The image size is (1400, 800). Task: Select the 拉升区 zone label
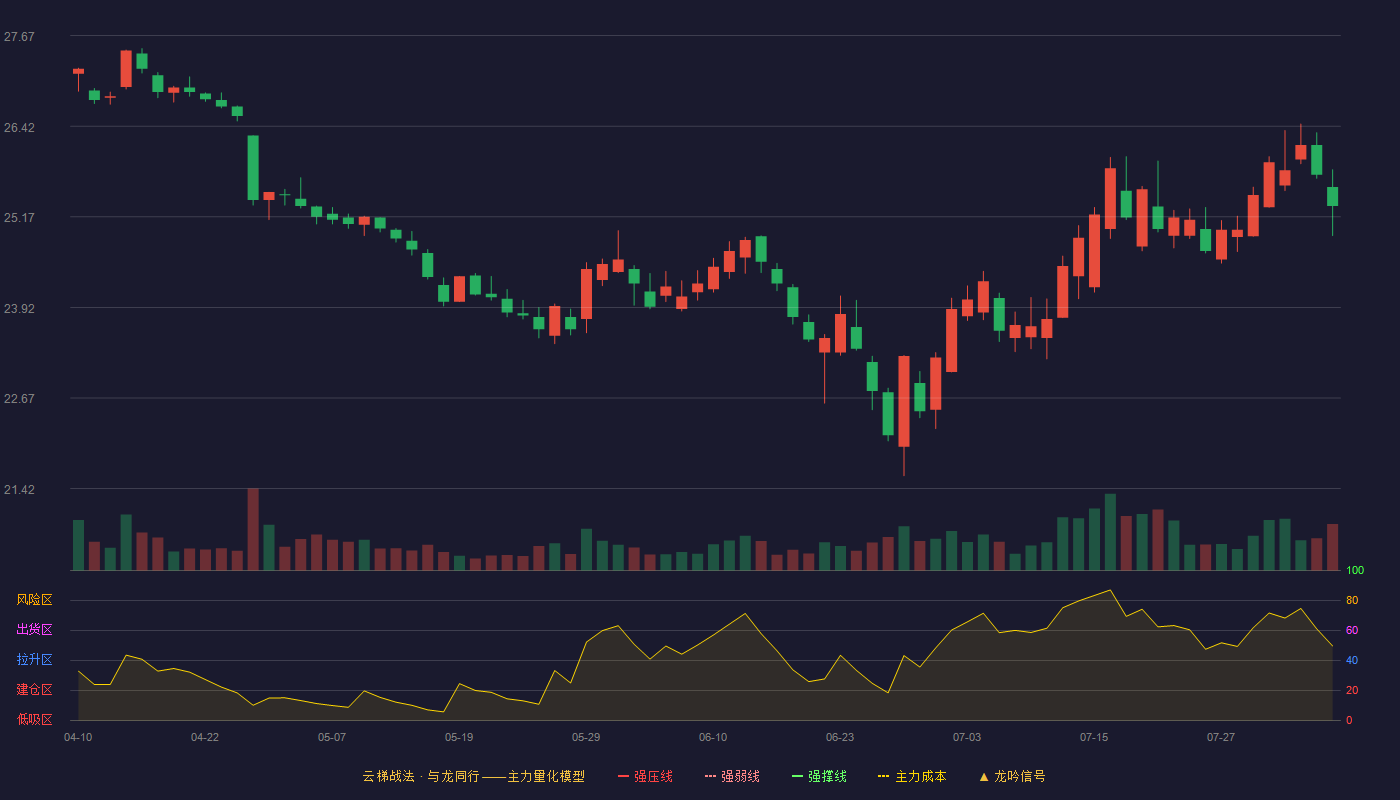click(x=34, y=660)
